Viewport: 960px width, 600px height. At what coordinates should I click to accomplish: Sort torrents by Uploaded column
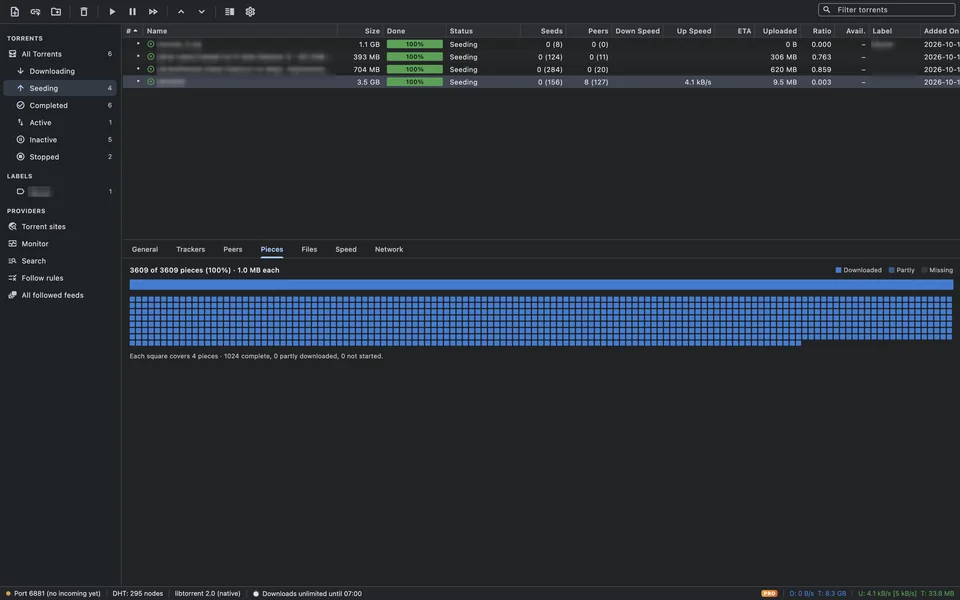tap(778, 31)
